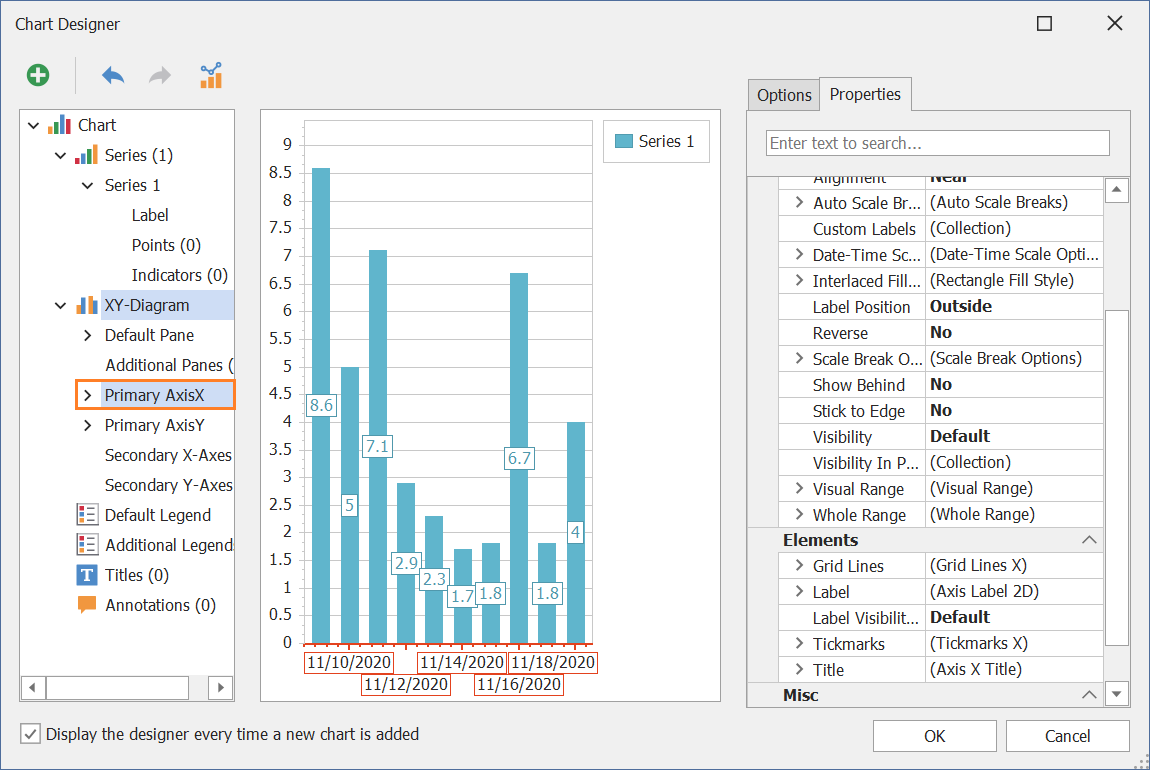Collapse the Series (1) tree node
The image size is (1150, 770).
[x=60, y=155]
